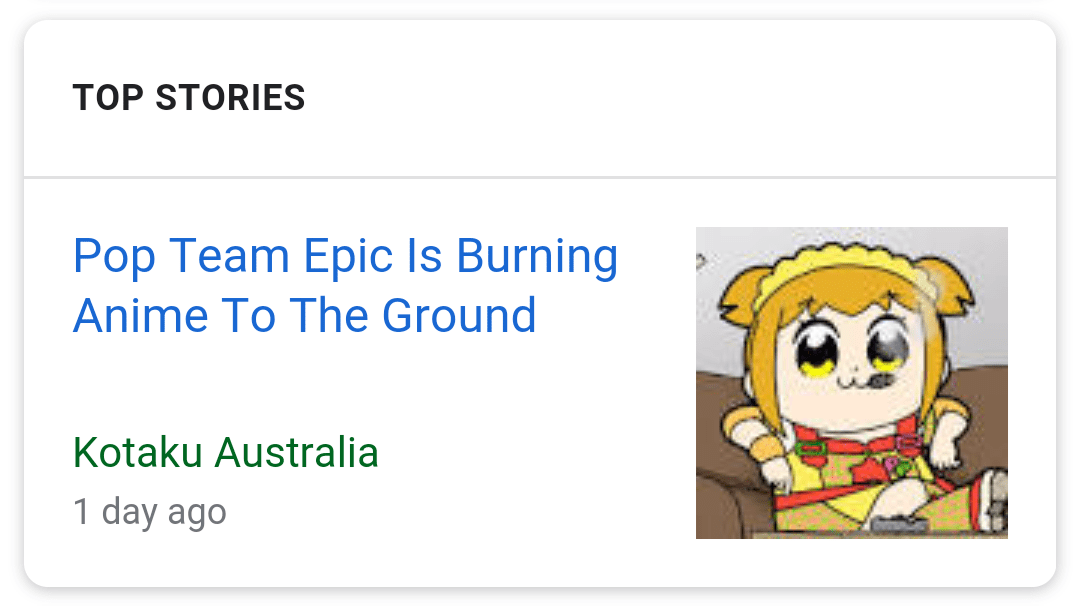Click the 'Anime To The Ground' headline line
Screen dimensions: 1080x606
[304, 315]
